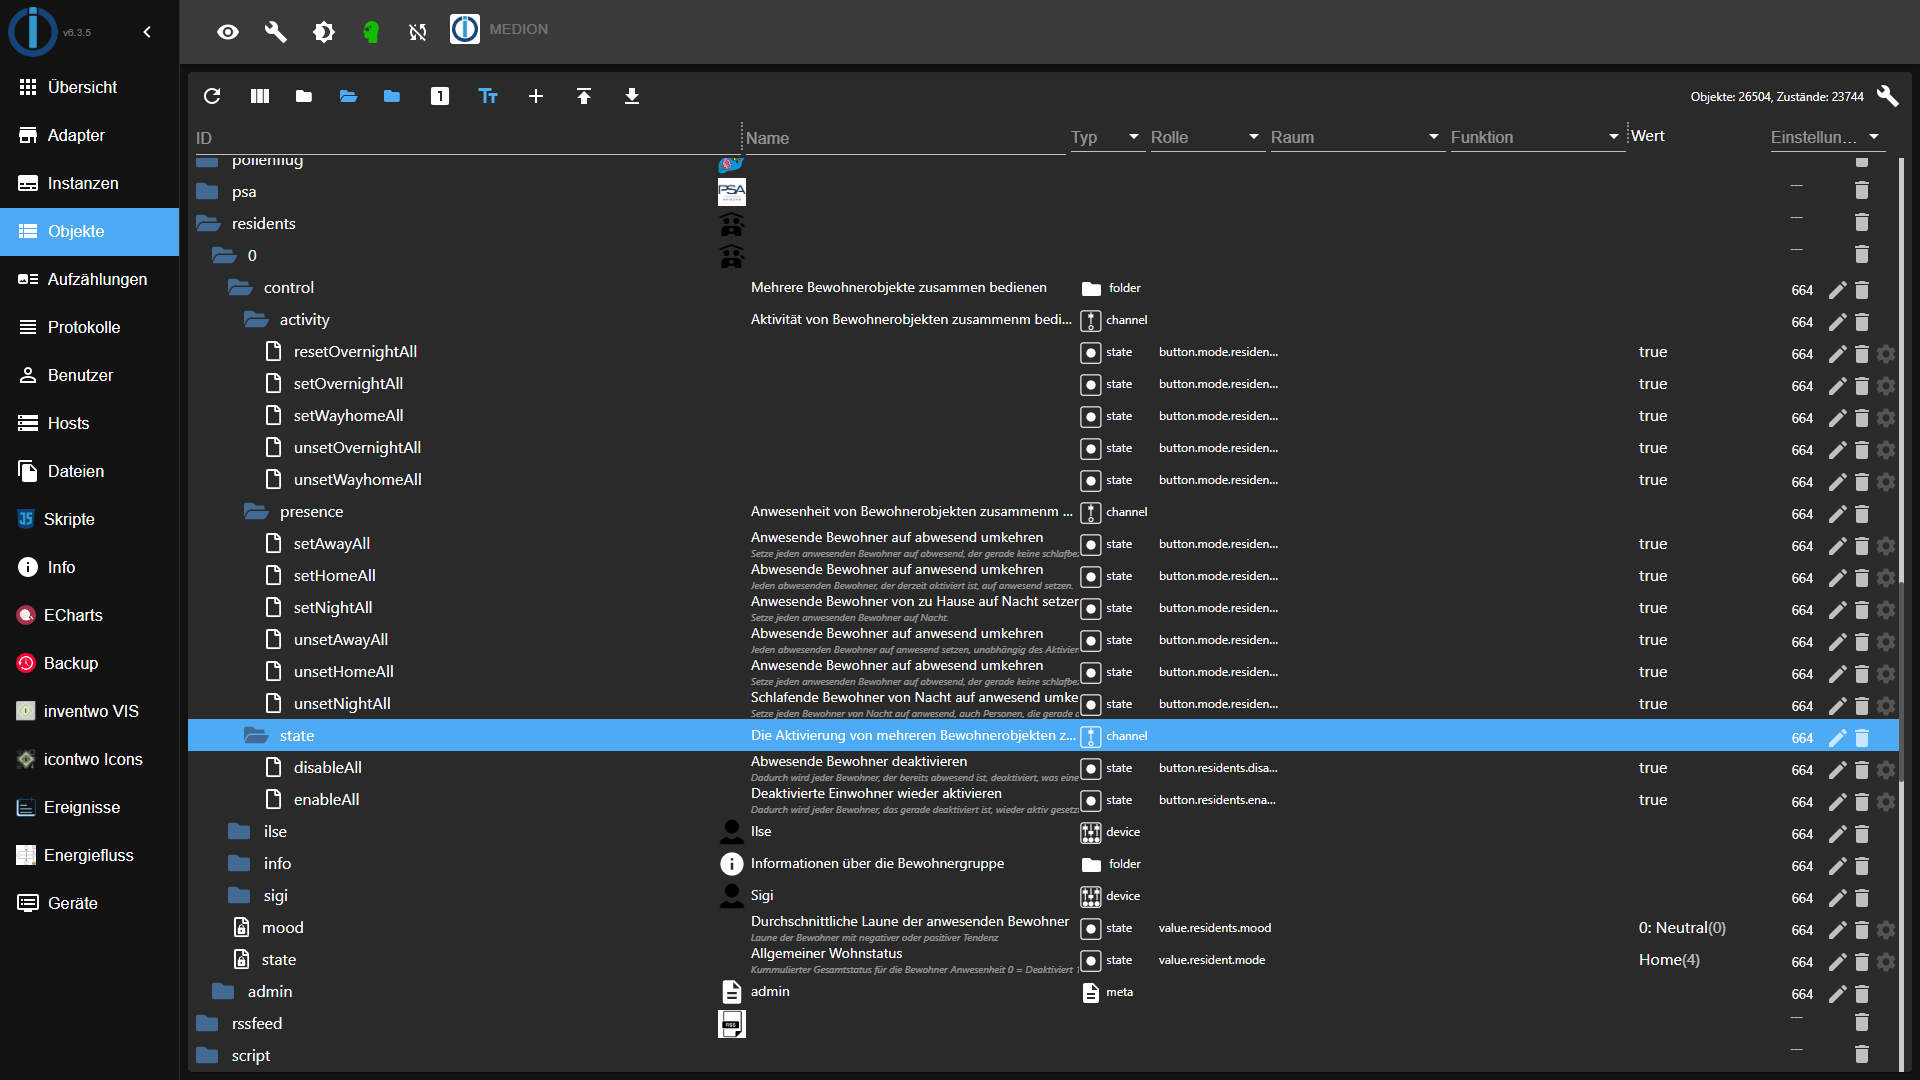1920x1080 pixels.
Task: Open custom settings for setWayhomeAll
Action: pos(1886,418)
